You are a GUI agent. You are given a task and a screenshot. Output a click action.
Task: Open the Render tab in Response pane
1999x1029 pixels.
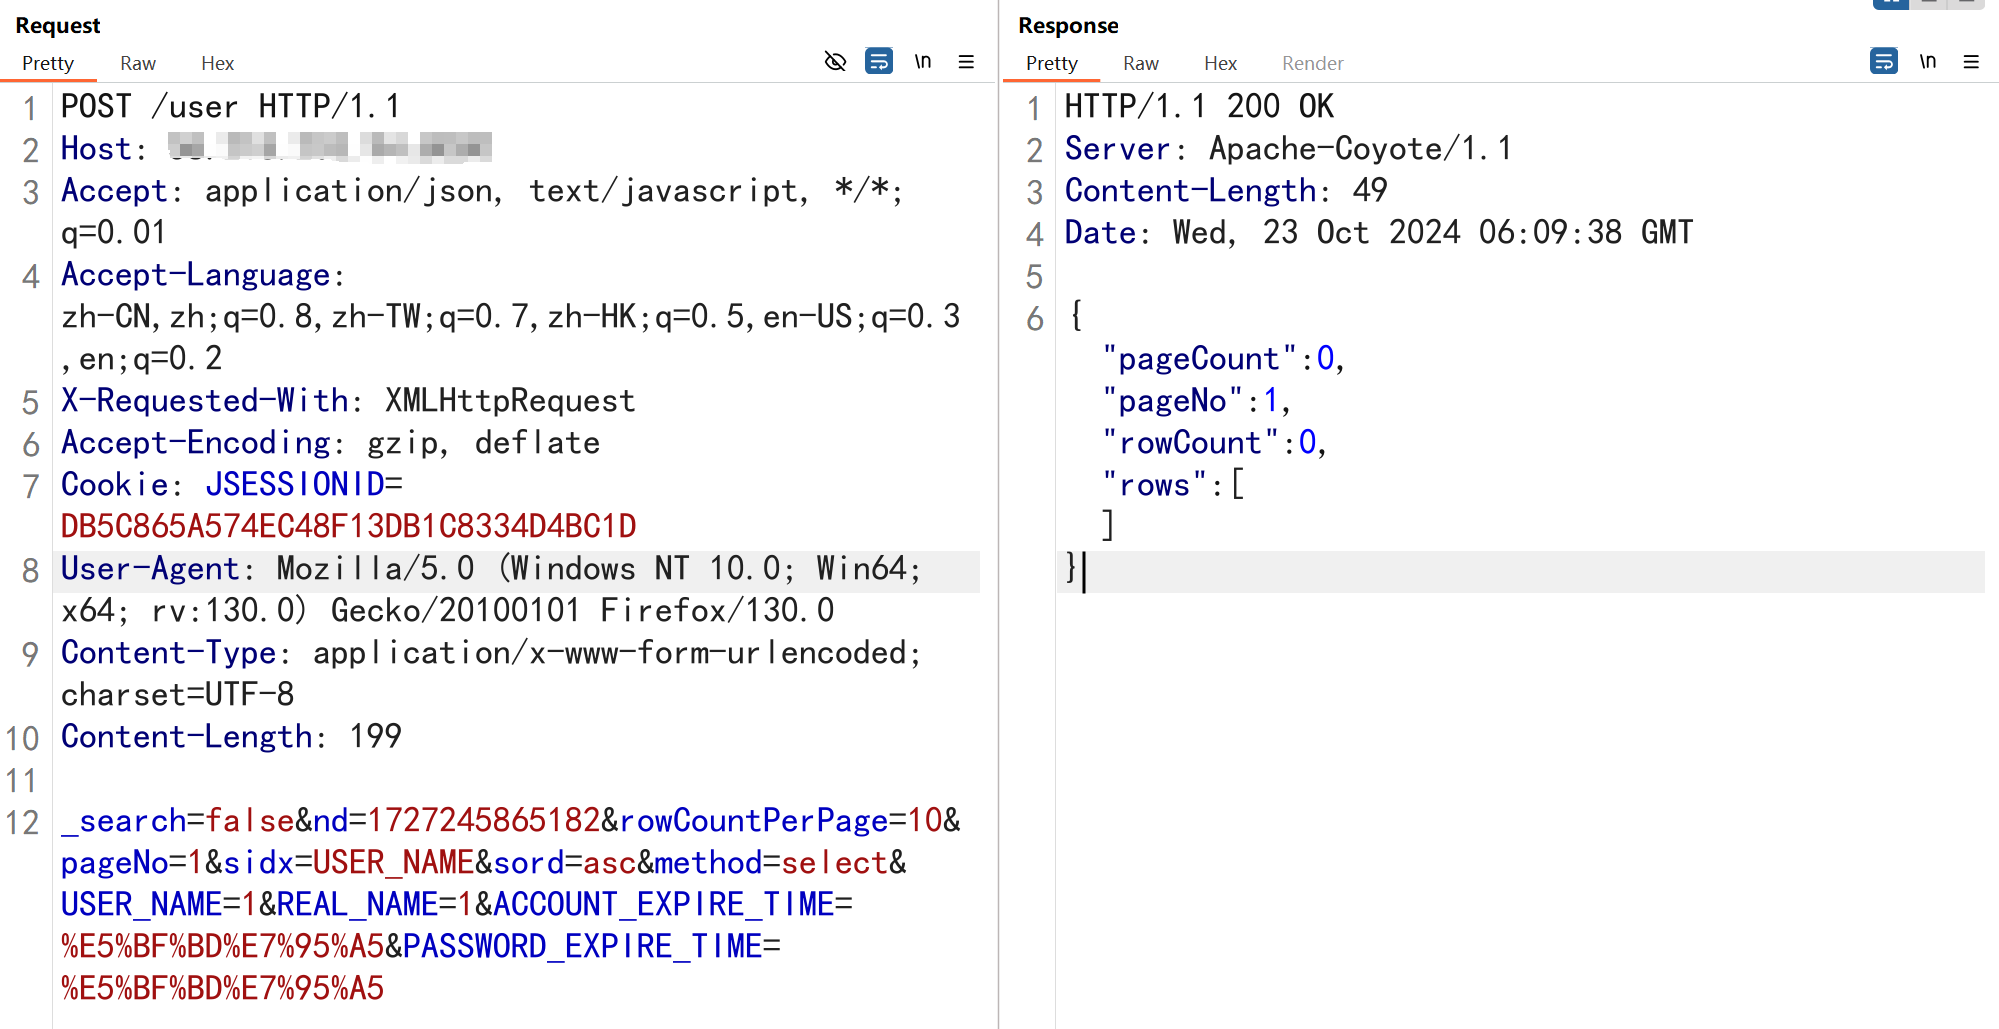tap(1313, 63)
